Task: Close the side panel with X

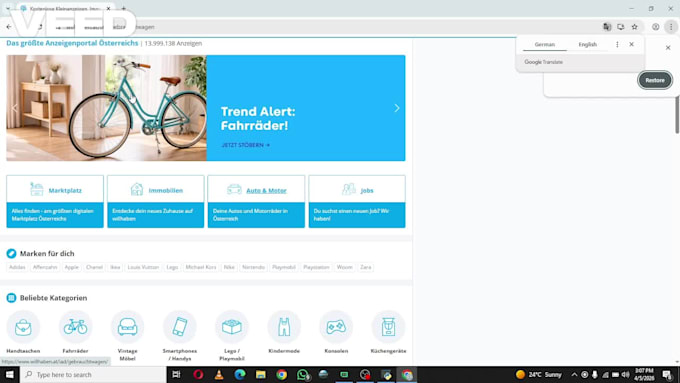Action: 668,48
